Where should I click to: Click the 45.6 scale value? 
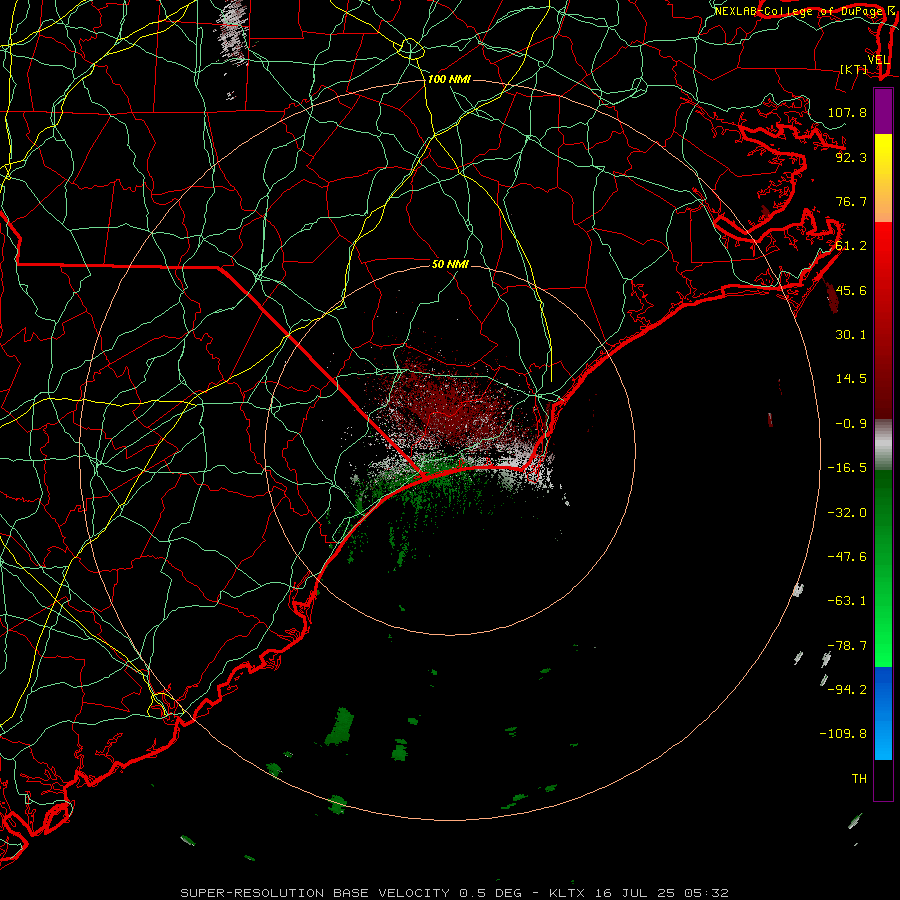tap(851, 290)
